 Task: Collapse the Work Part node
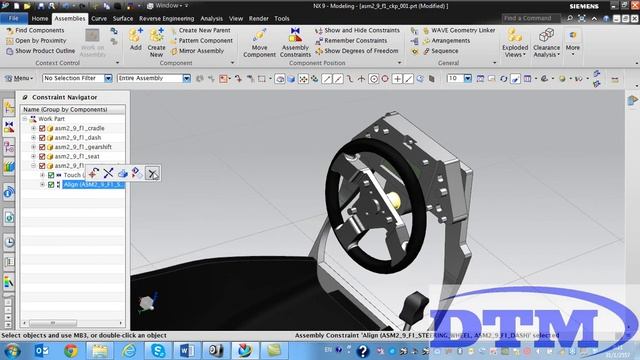(25, 119)
